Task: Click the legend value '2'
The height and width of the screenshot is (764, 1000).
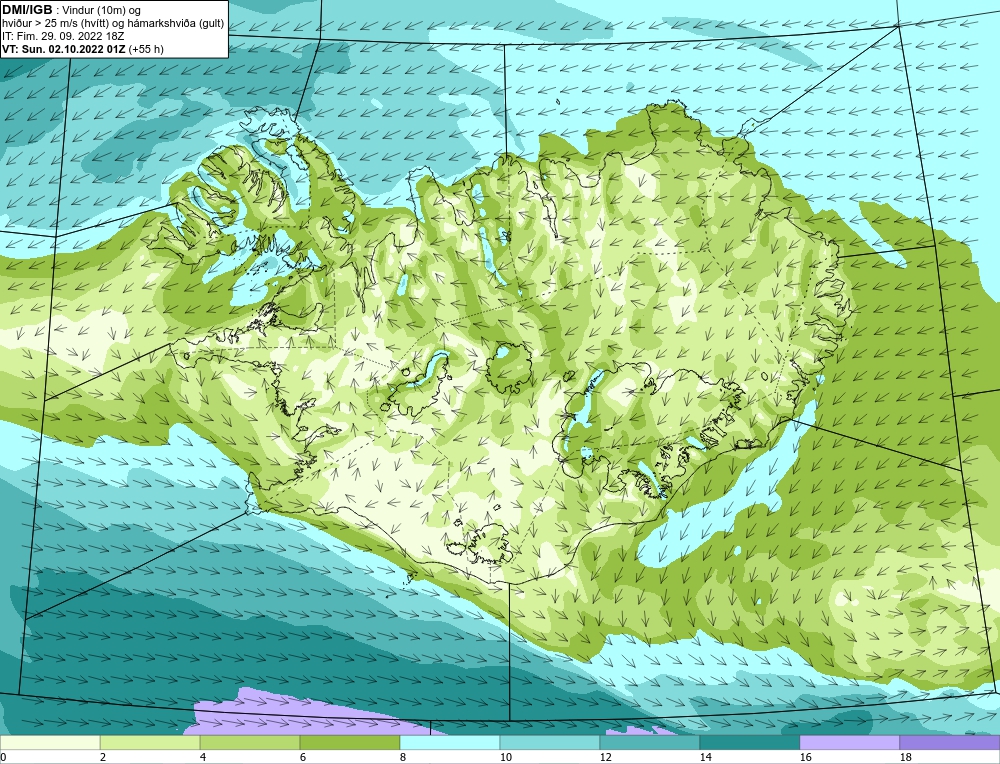Action: 103,757
